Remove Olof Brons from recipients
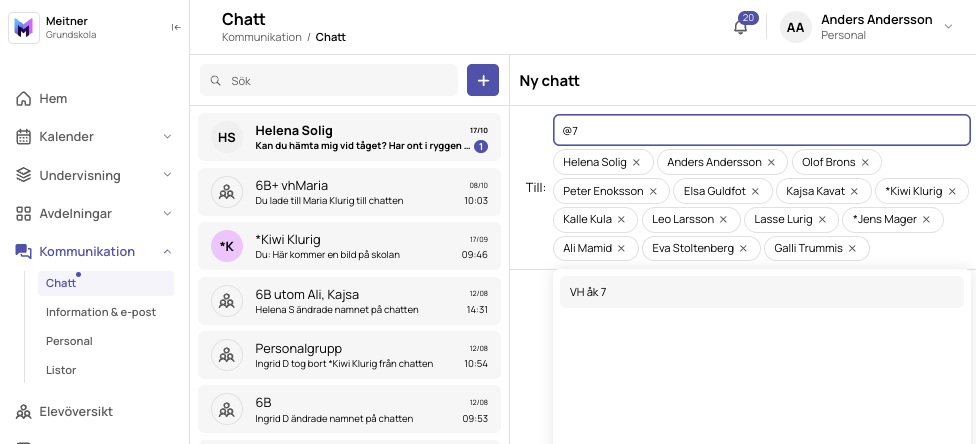 (x=865, y=162)
